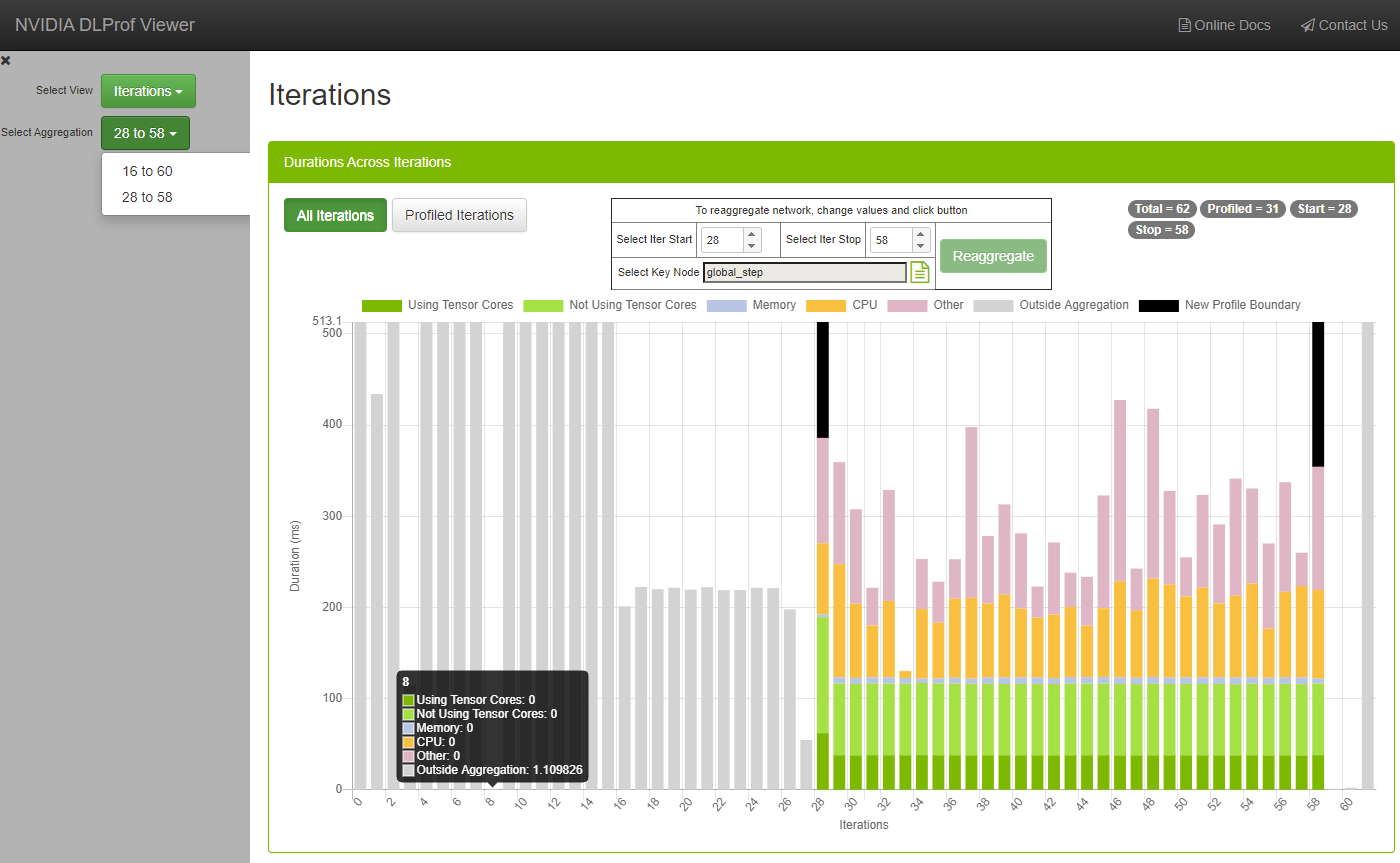Show All Iterations in the chart
1400x863 pixels.
pos(335,215)
